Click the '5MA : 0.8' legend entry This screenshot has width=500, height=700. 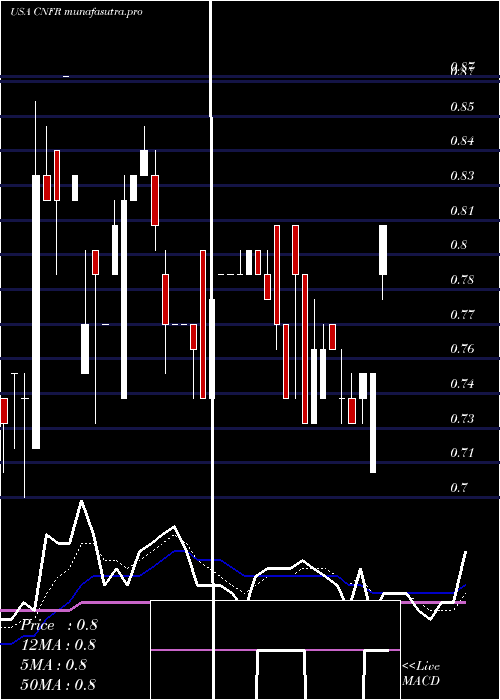click(x=53, y=665)
